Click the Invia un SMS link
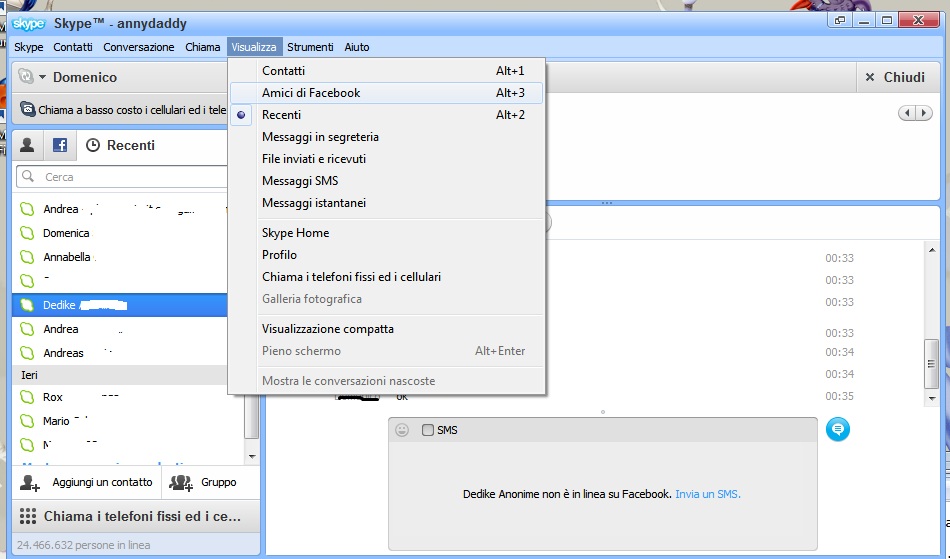Viewport: 950px width, 559px height. (708, 494)
